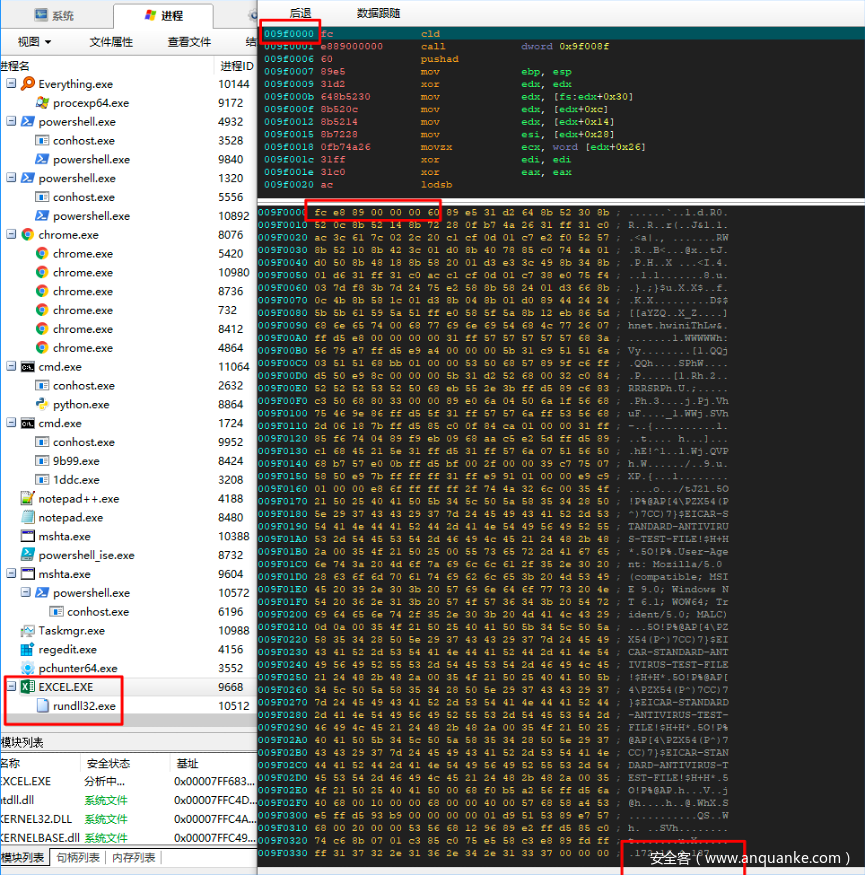866x877 pixels.
Task: Collapse the chrome.exe PID 8076 tree
Action: [11, 235]
